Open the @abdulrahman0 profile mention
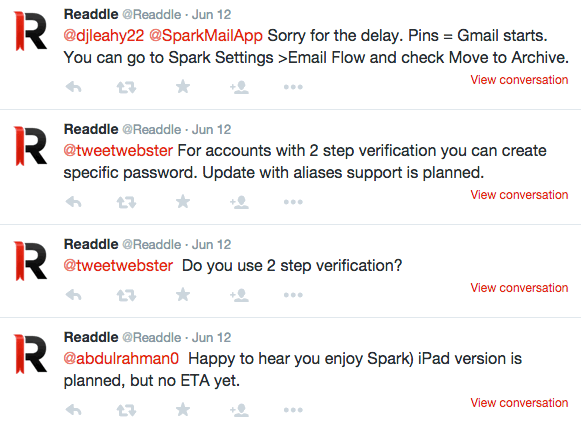This screenshot has width=581, height=427. point(121,358)
